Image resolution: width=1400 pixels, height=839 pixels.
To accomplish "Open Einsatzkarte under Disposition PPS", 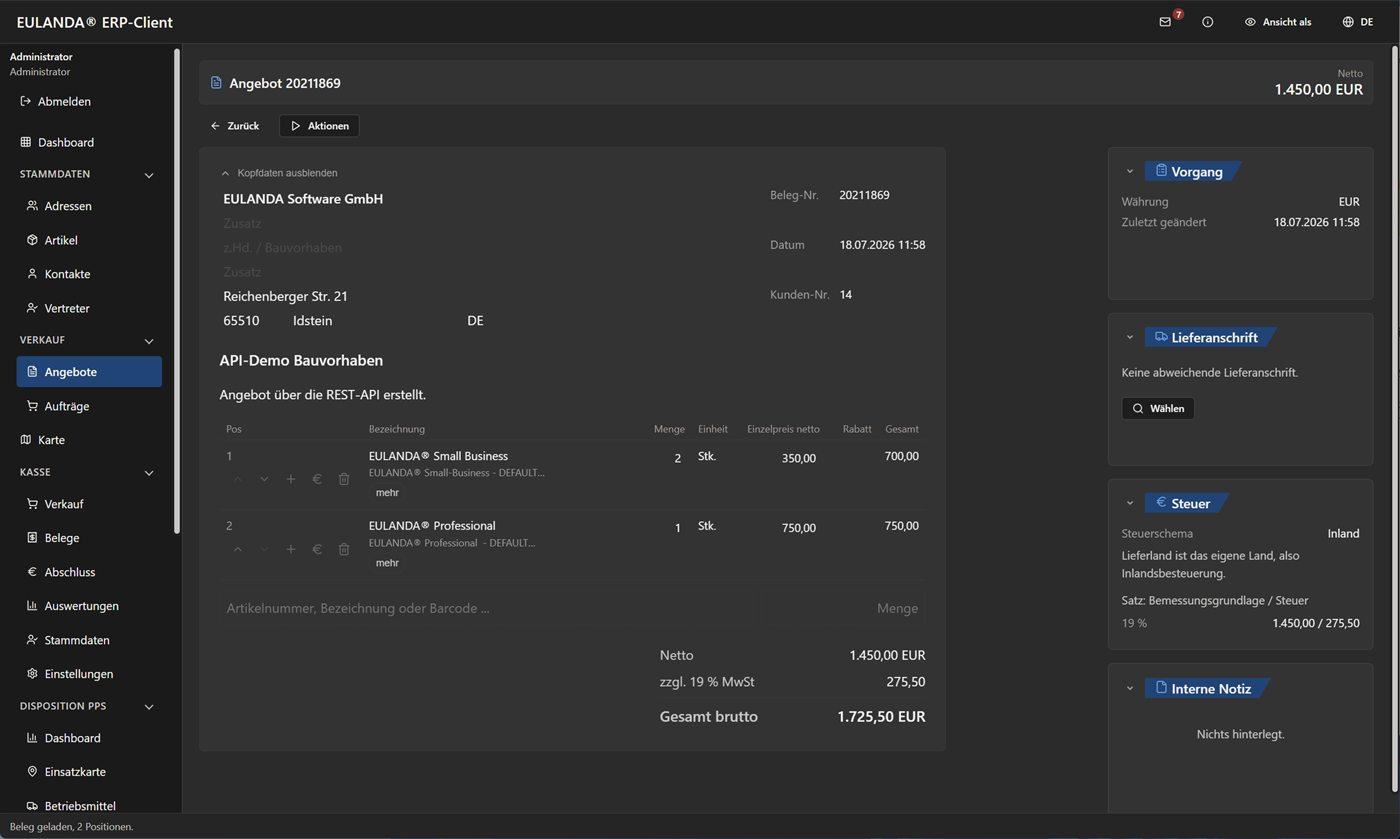I will 89,772.
